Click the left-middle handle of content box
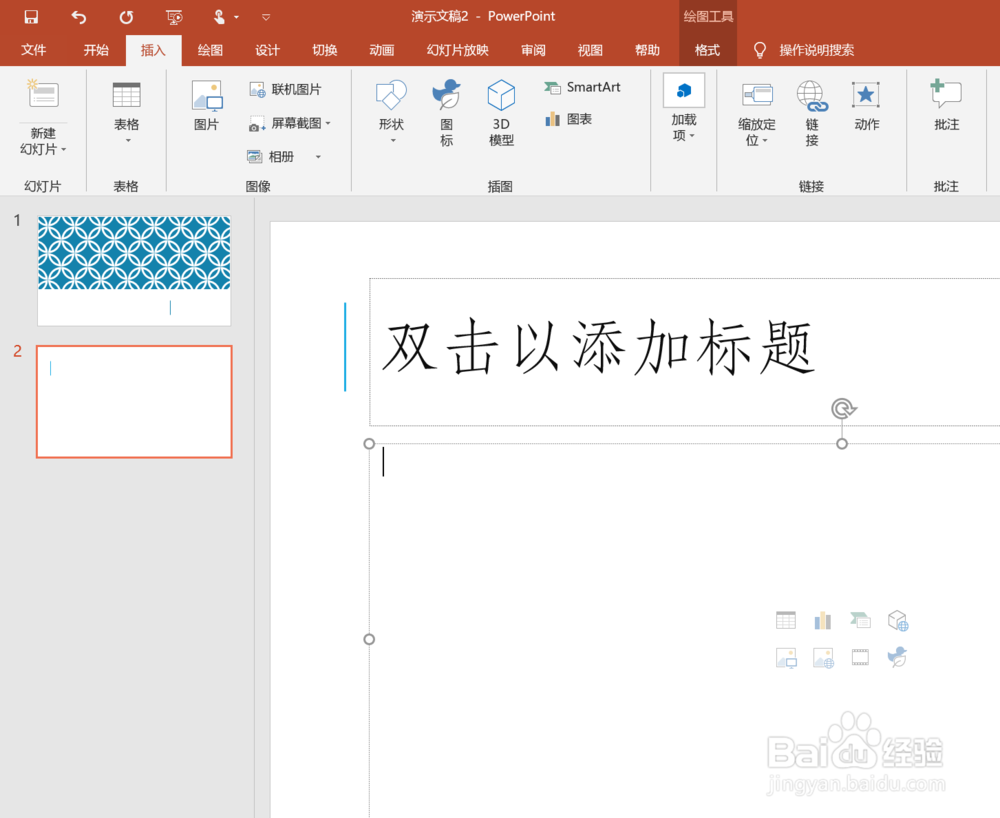The width and height of the screenshot is (1000, 818). pos(369,639)
